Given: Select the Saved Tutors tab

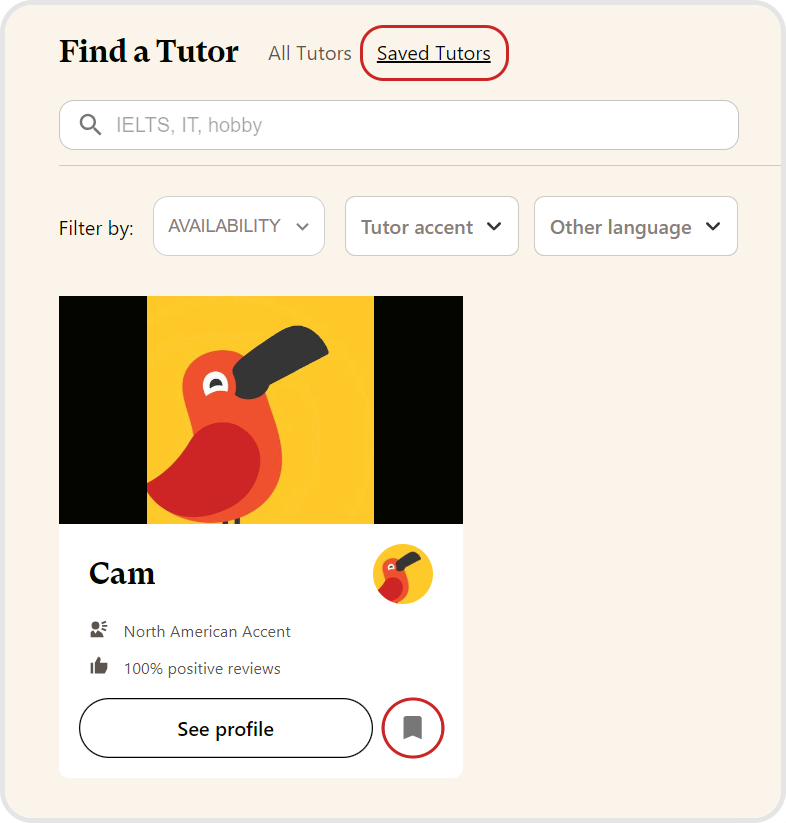Looking at the screenshot, I should (x=433, y=53).
